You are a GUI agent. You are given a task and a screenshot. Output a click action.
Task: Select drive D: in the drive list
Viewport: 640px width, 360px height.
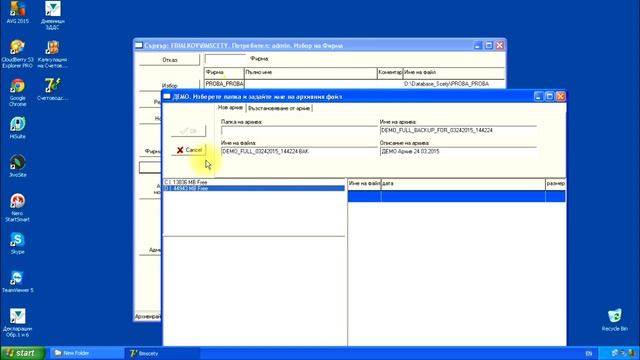[254, 188]
